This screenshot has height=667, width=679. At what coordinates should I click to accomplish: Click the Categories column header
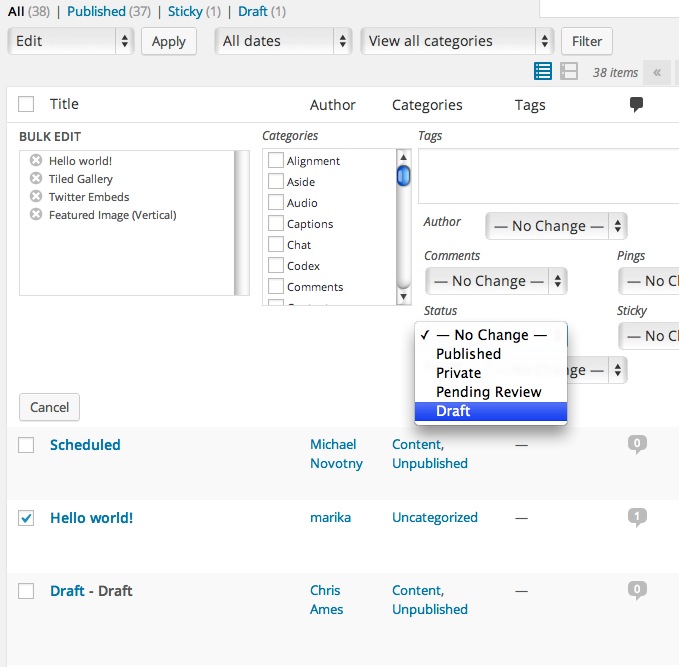427,105
